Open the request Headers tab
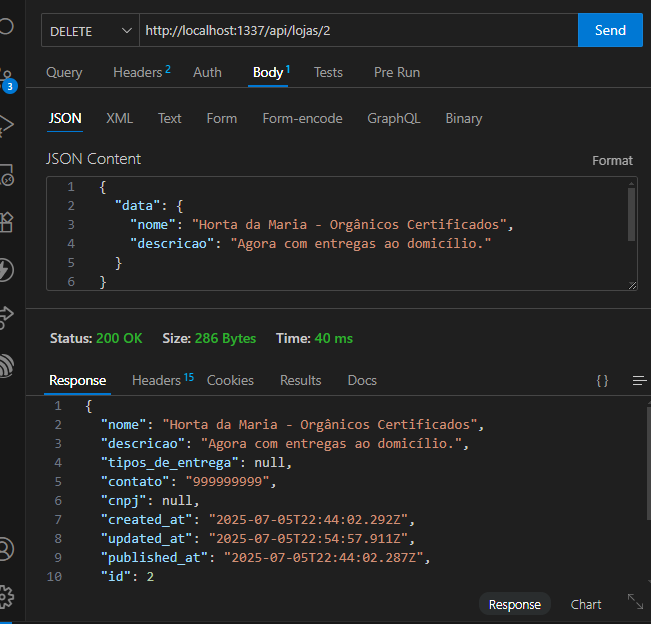651x624 pixels. coord(142,73)
